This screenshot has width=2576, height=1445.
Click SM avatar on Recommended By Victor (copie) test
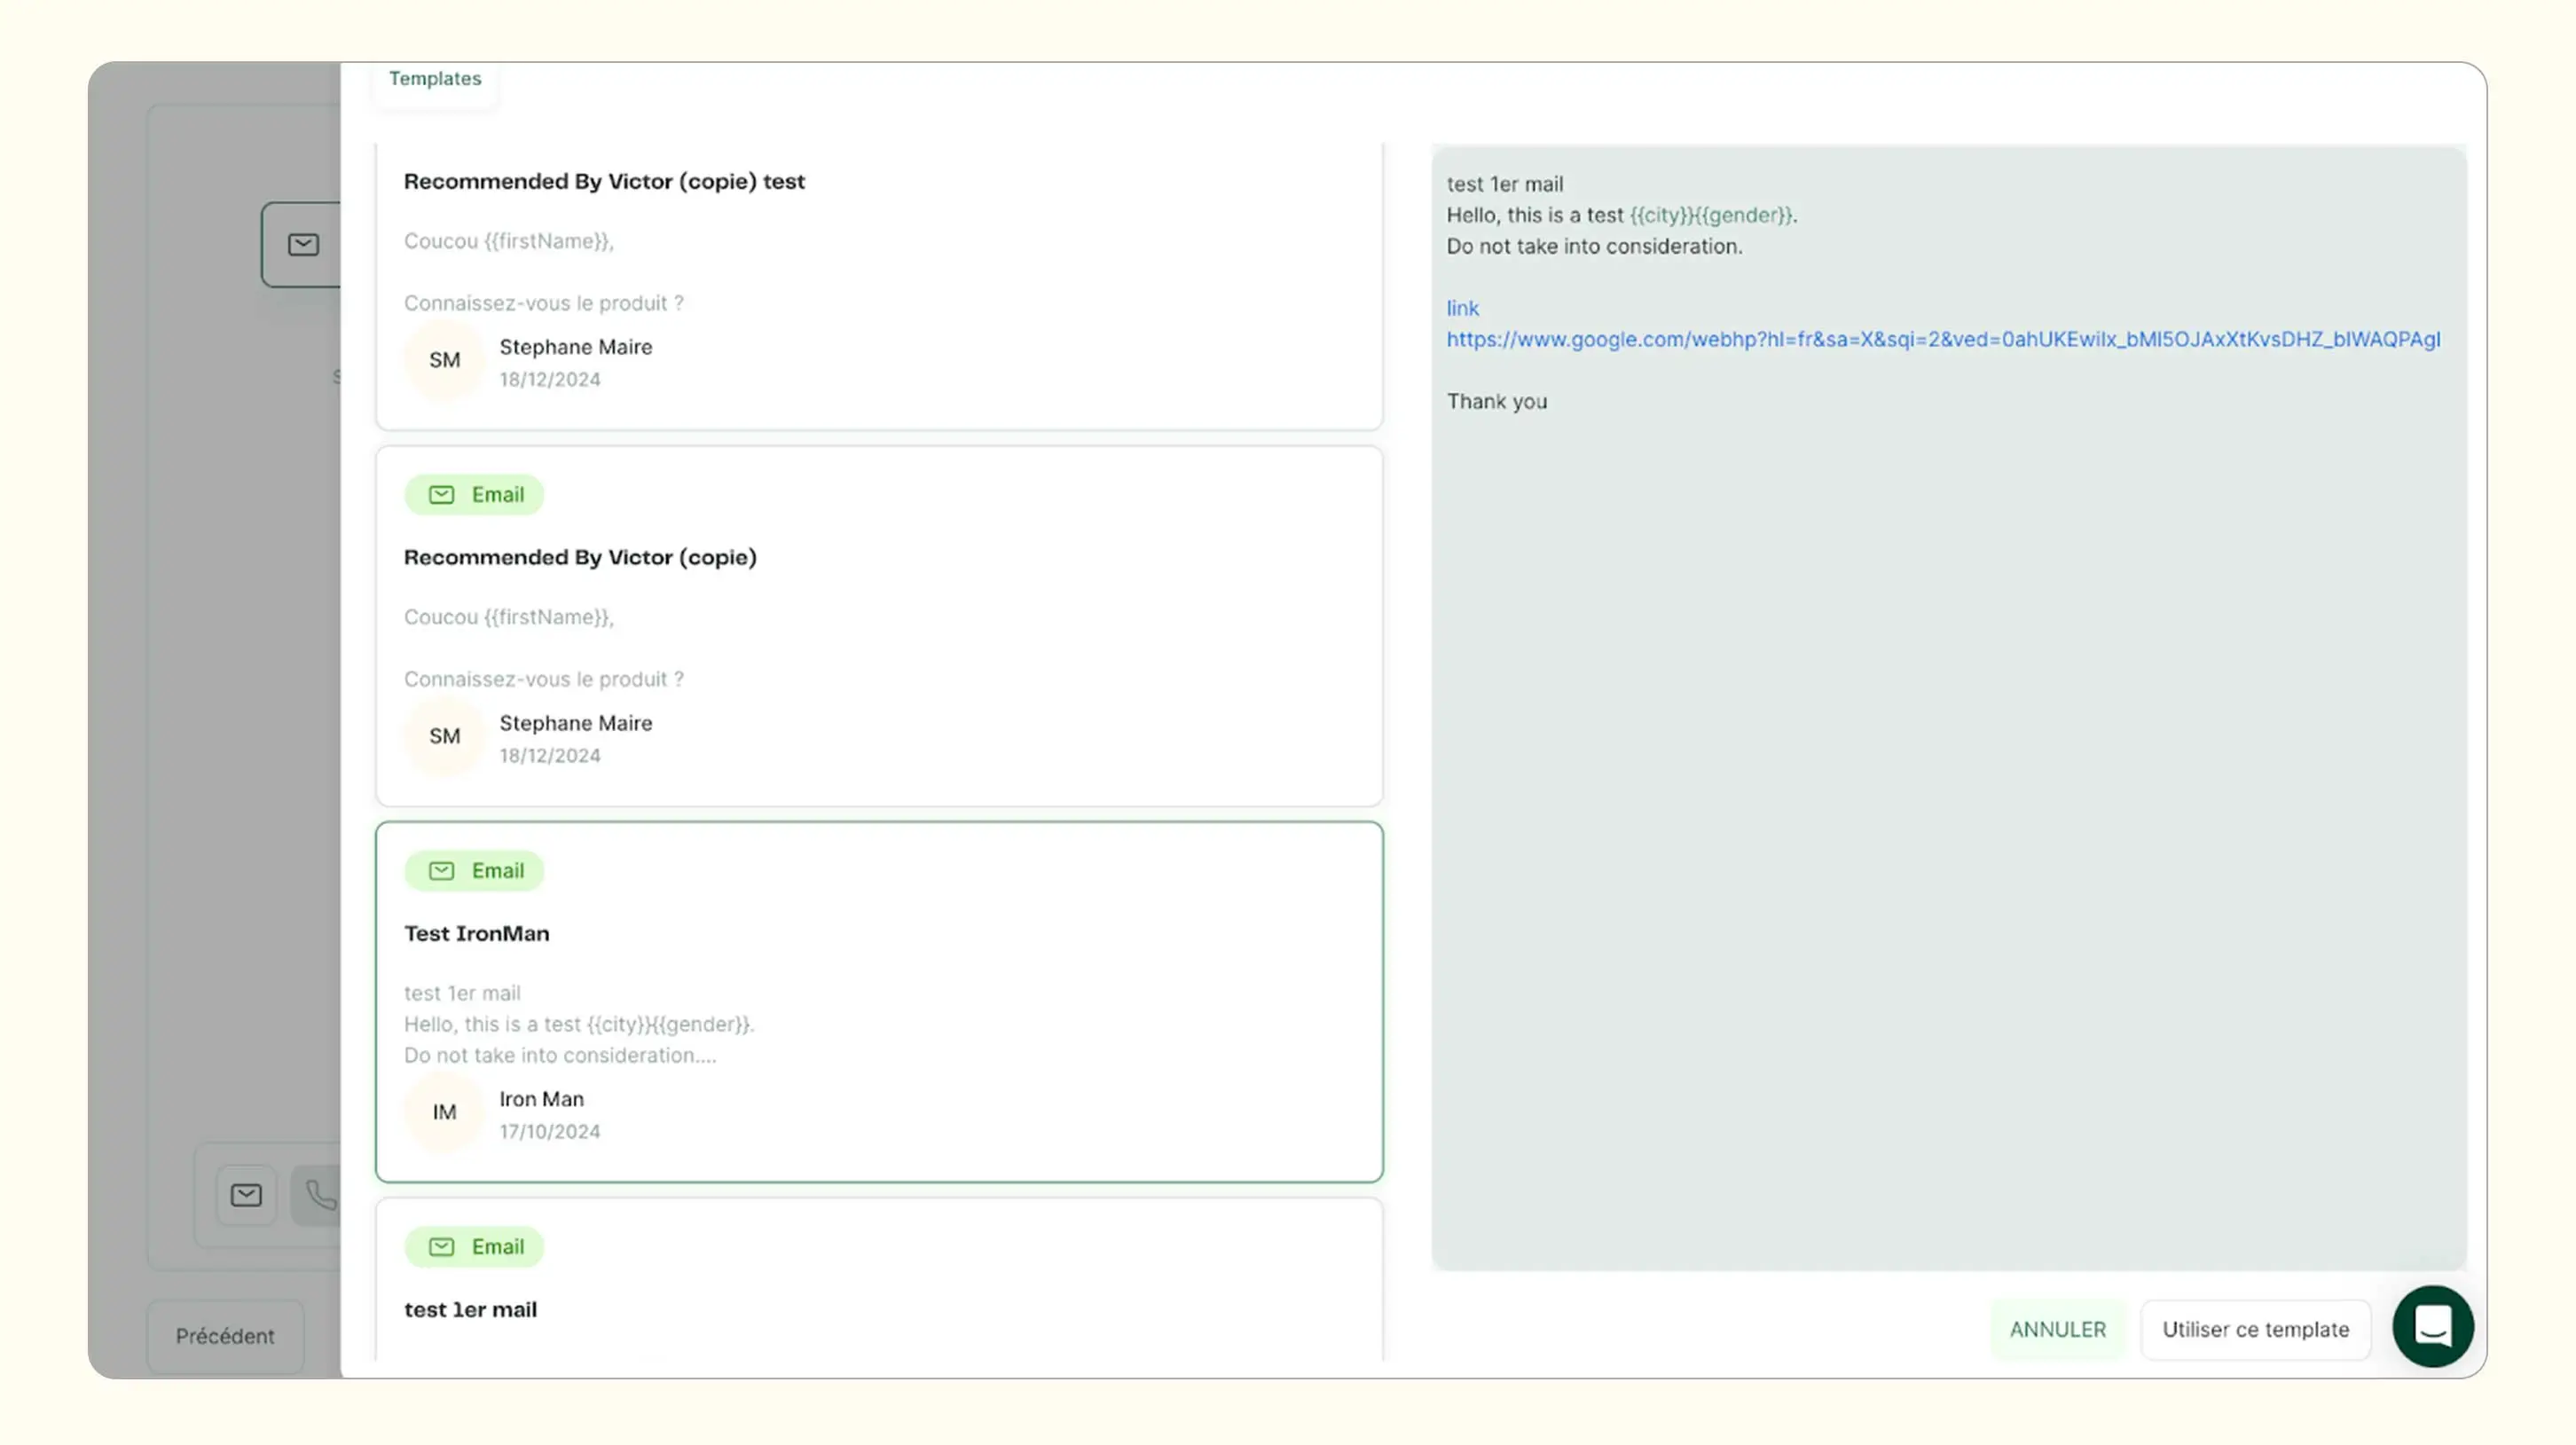click(444, 360)
